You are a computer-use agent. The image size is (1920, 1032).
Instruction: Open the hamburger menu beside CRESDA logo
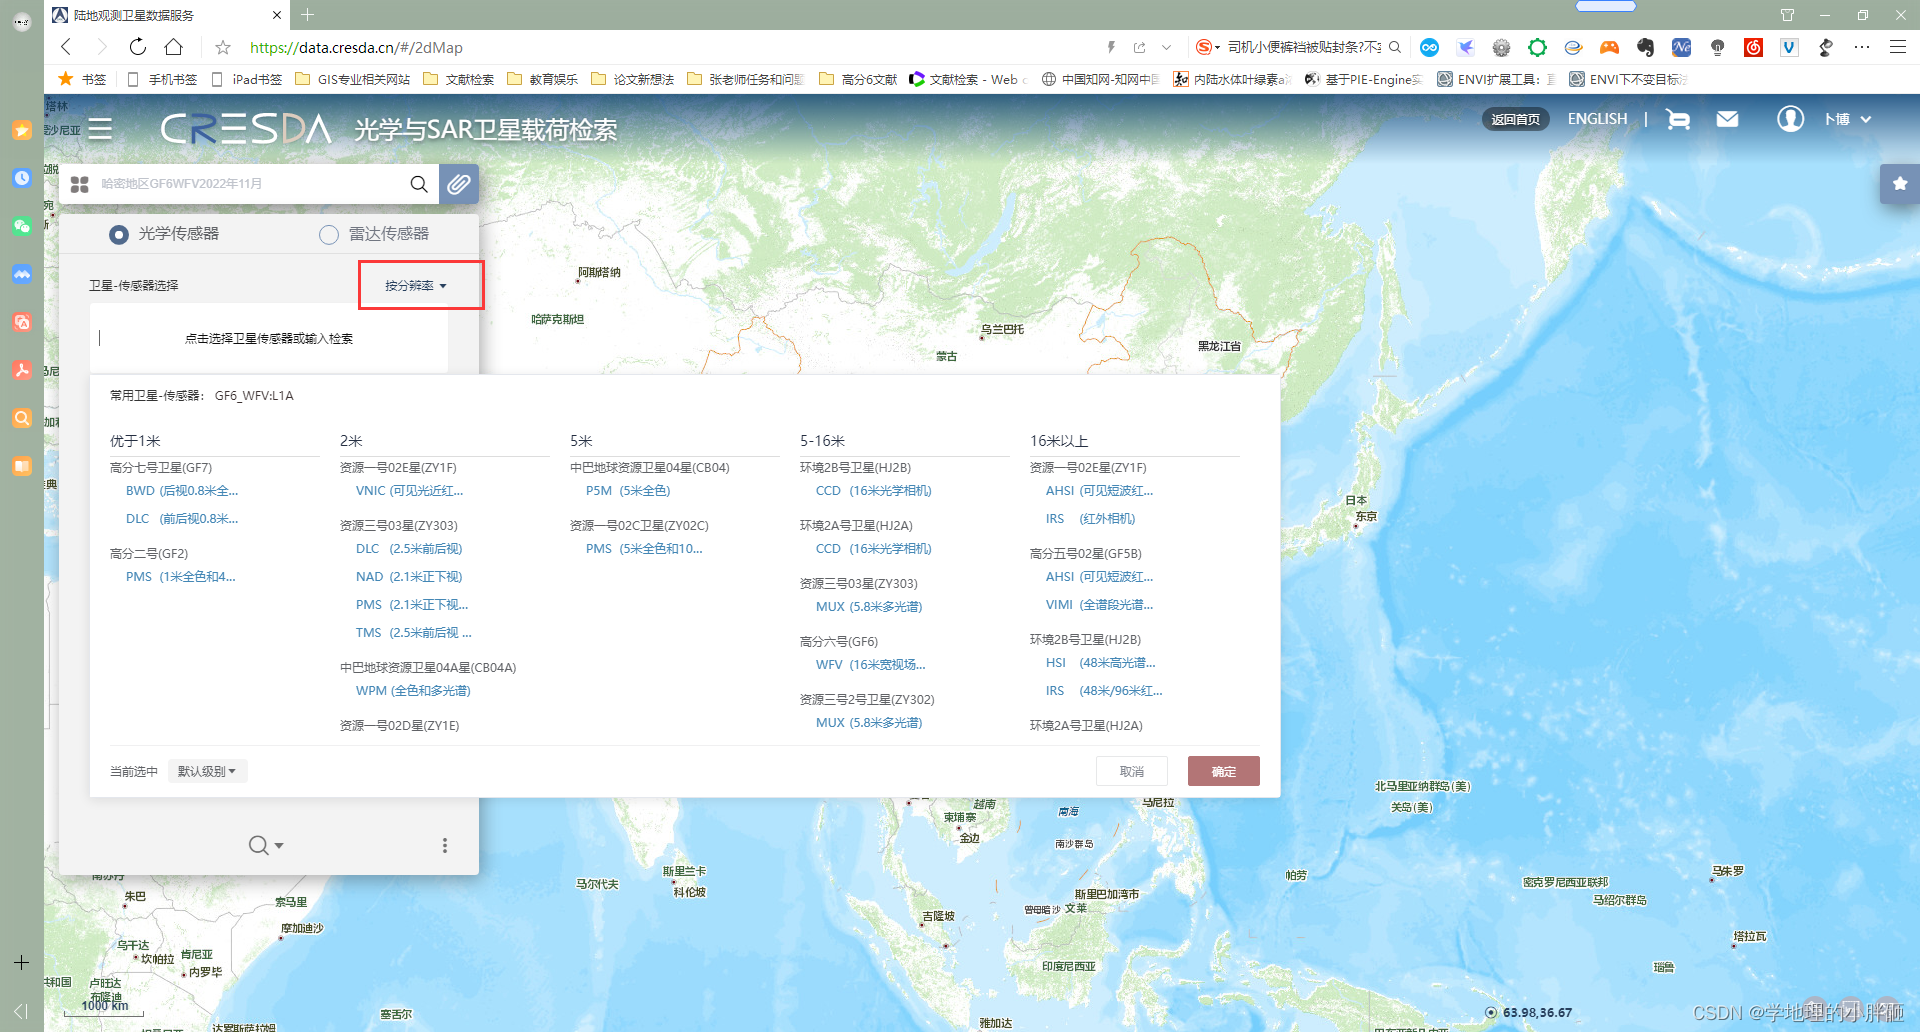(x=100, y=129)
